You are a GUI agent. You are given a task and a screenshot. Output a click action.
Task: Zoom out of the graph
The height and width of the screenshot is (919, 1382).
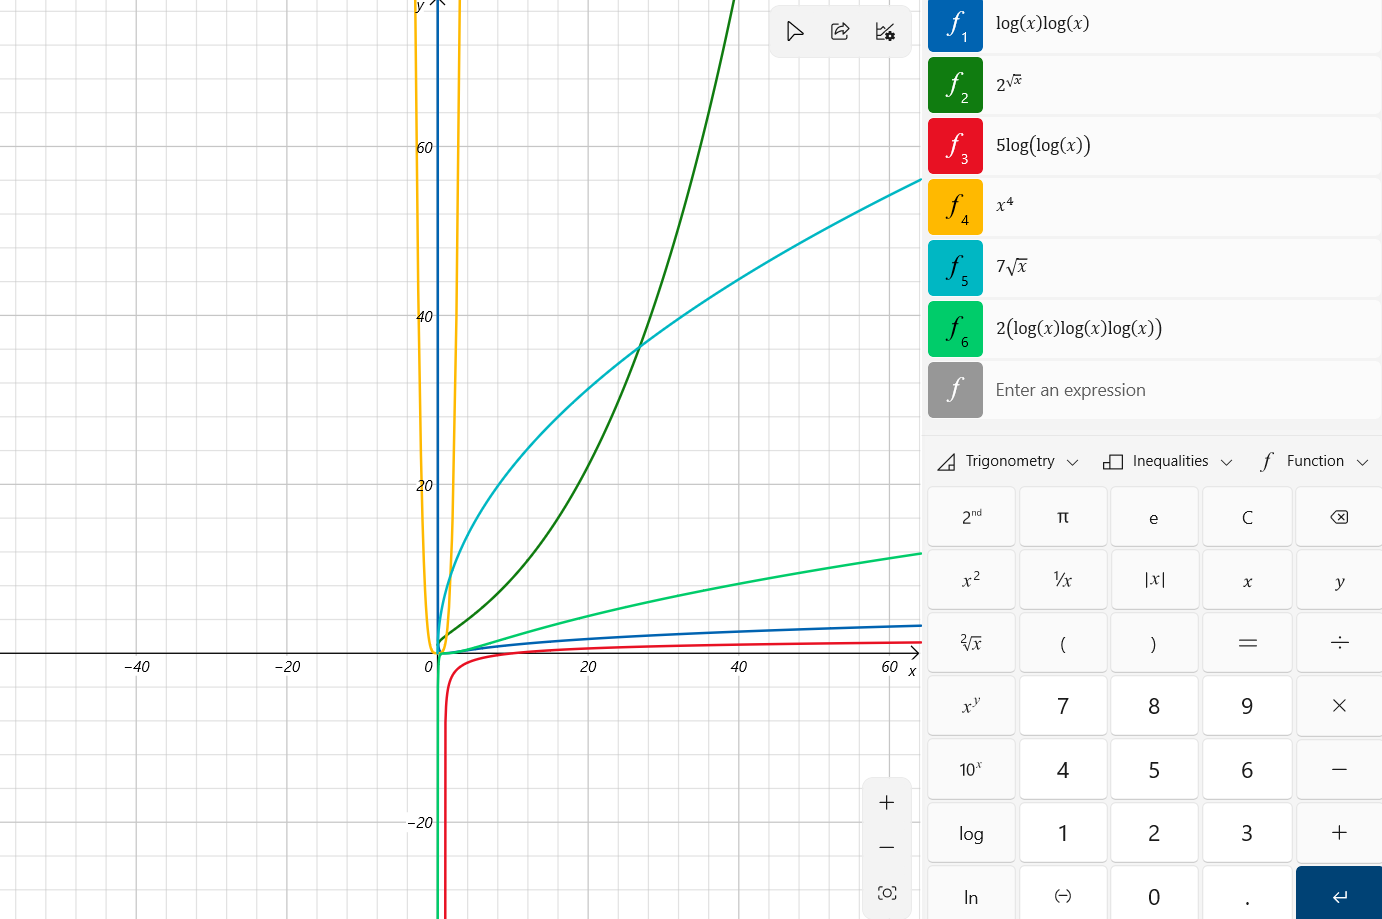[x=886, y=848]
